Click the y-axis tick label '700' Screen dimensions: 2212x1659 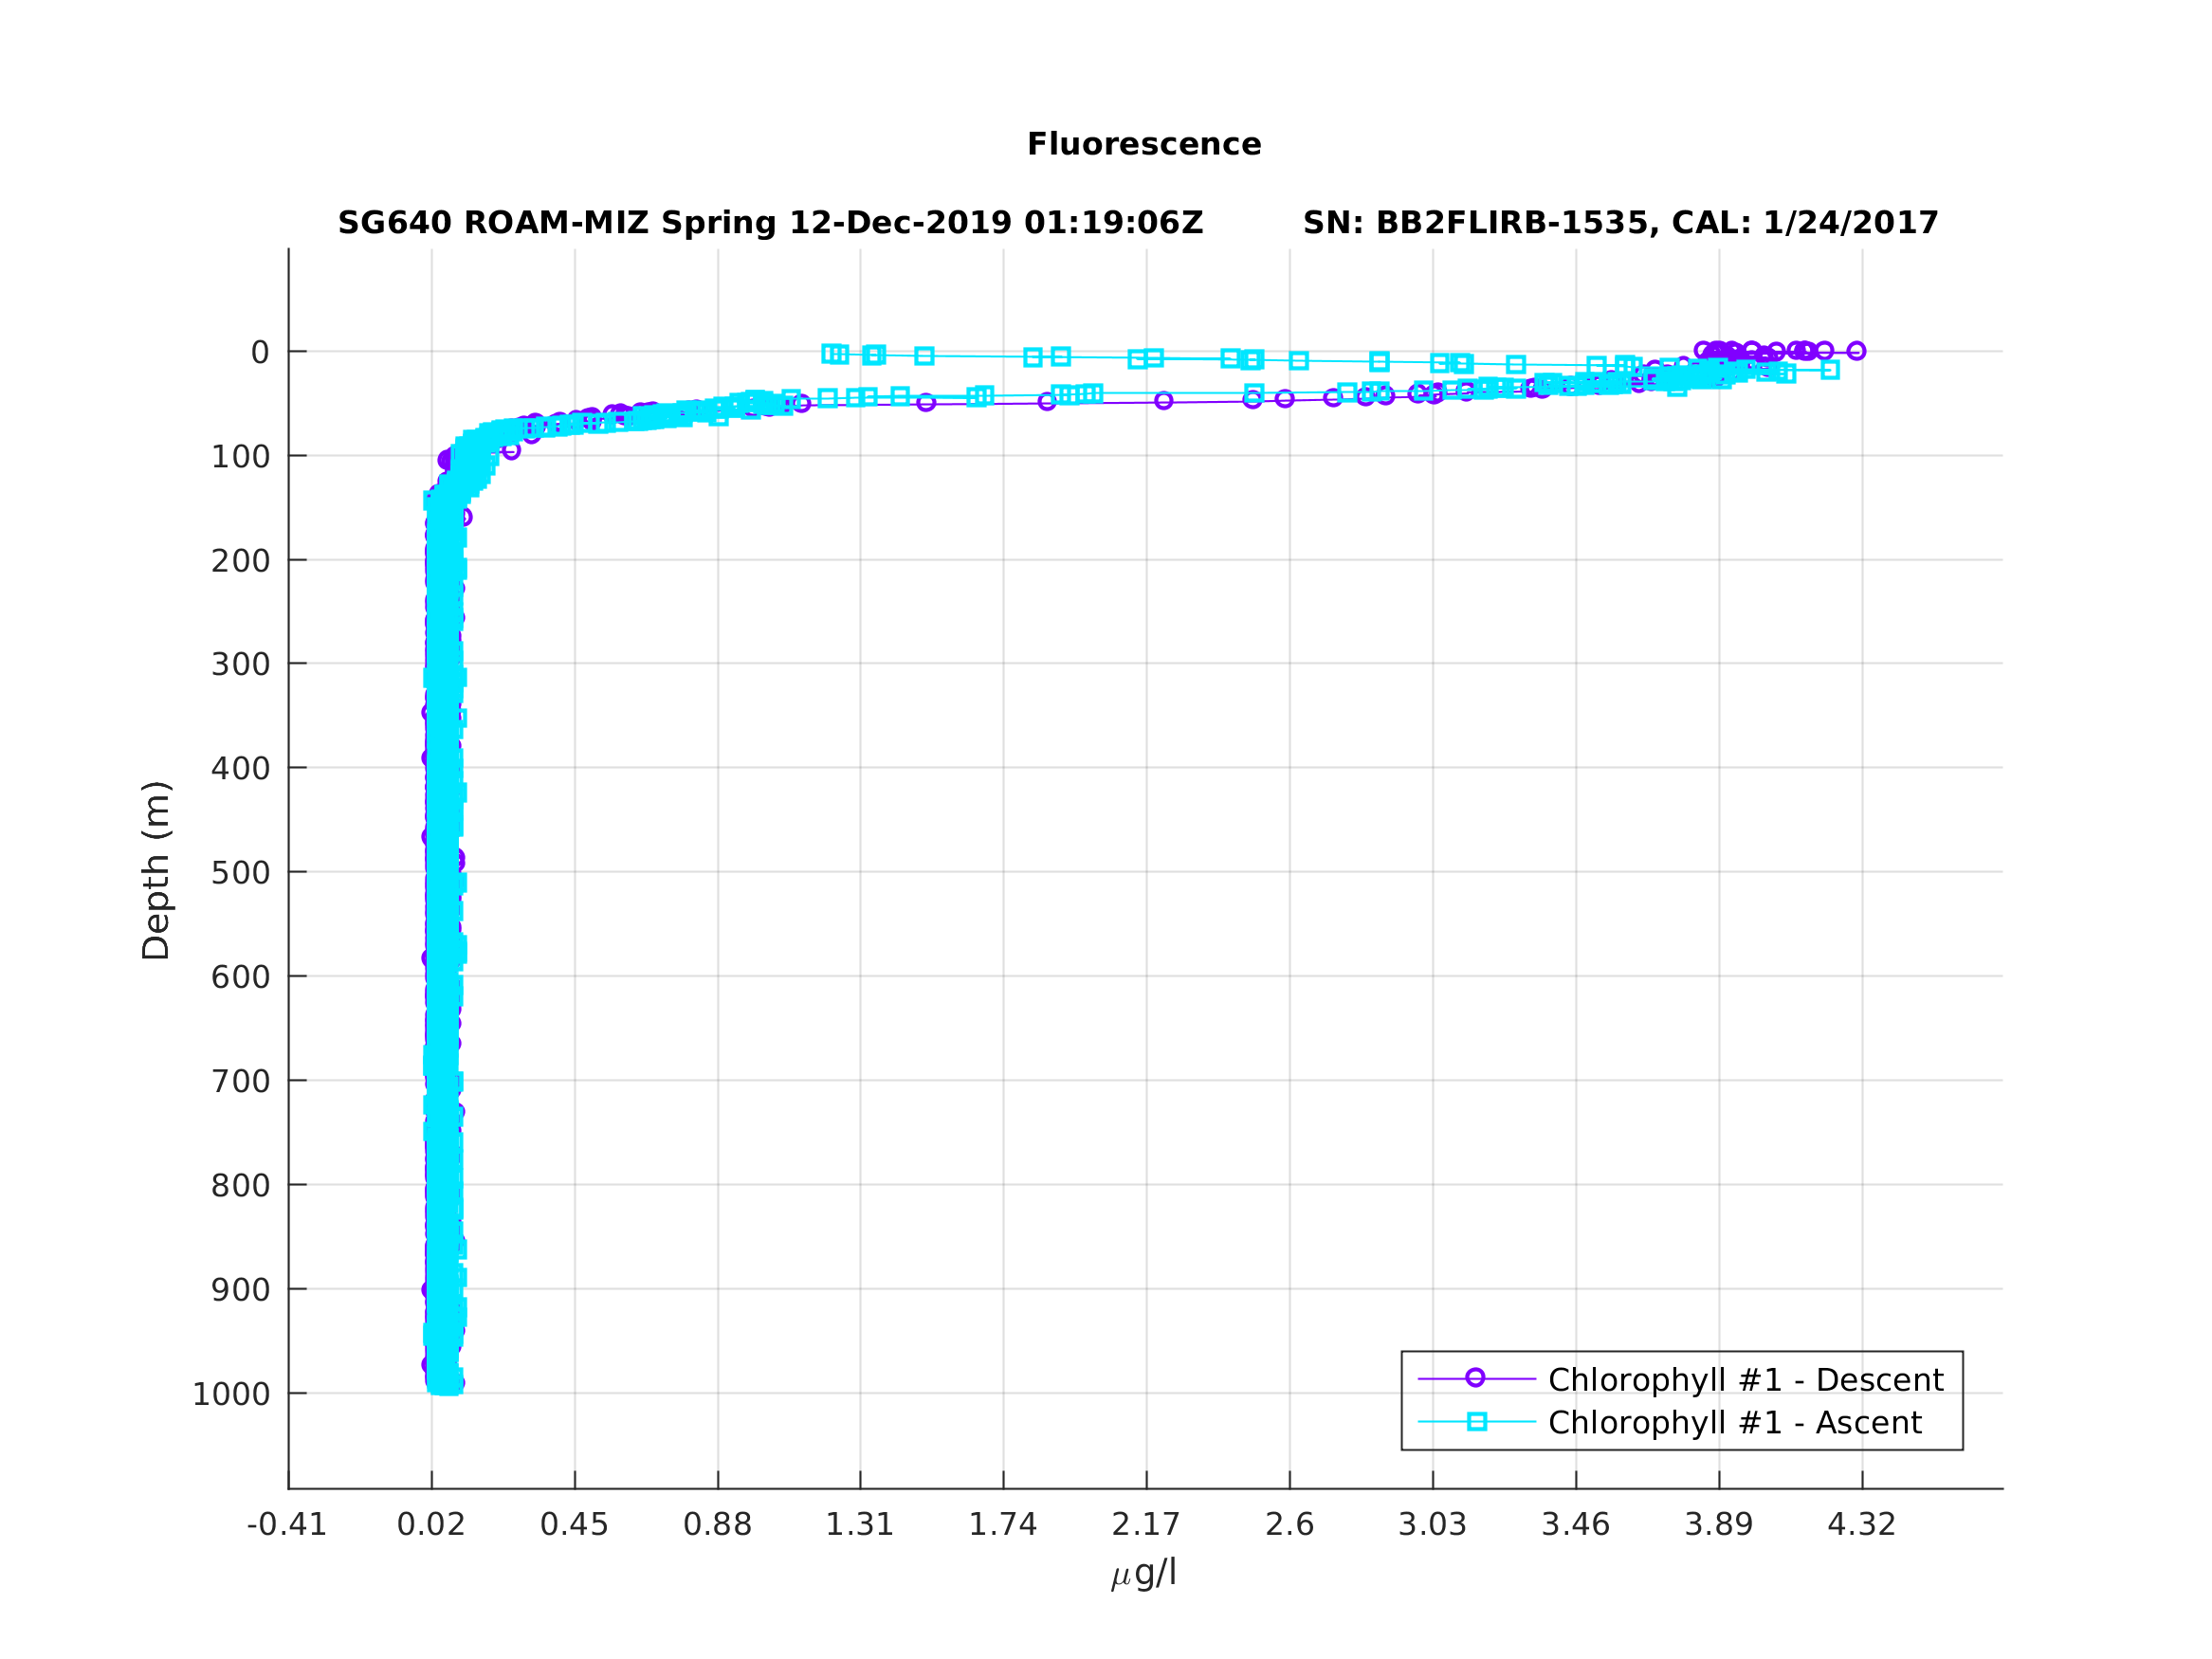(240, 1081)
